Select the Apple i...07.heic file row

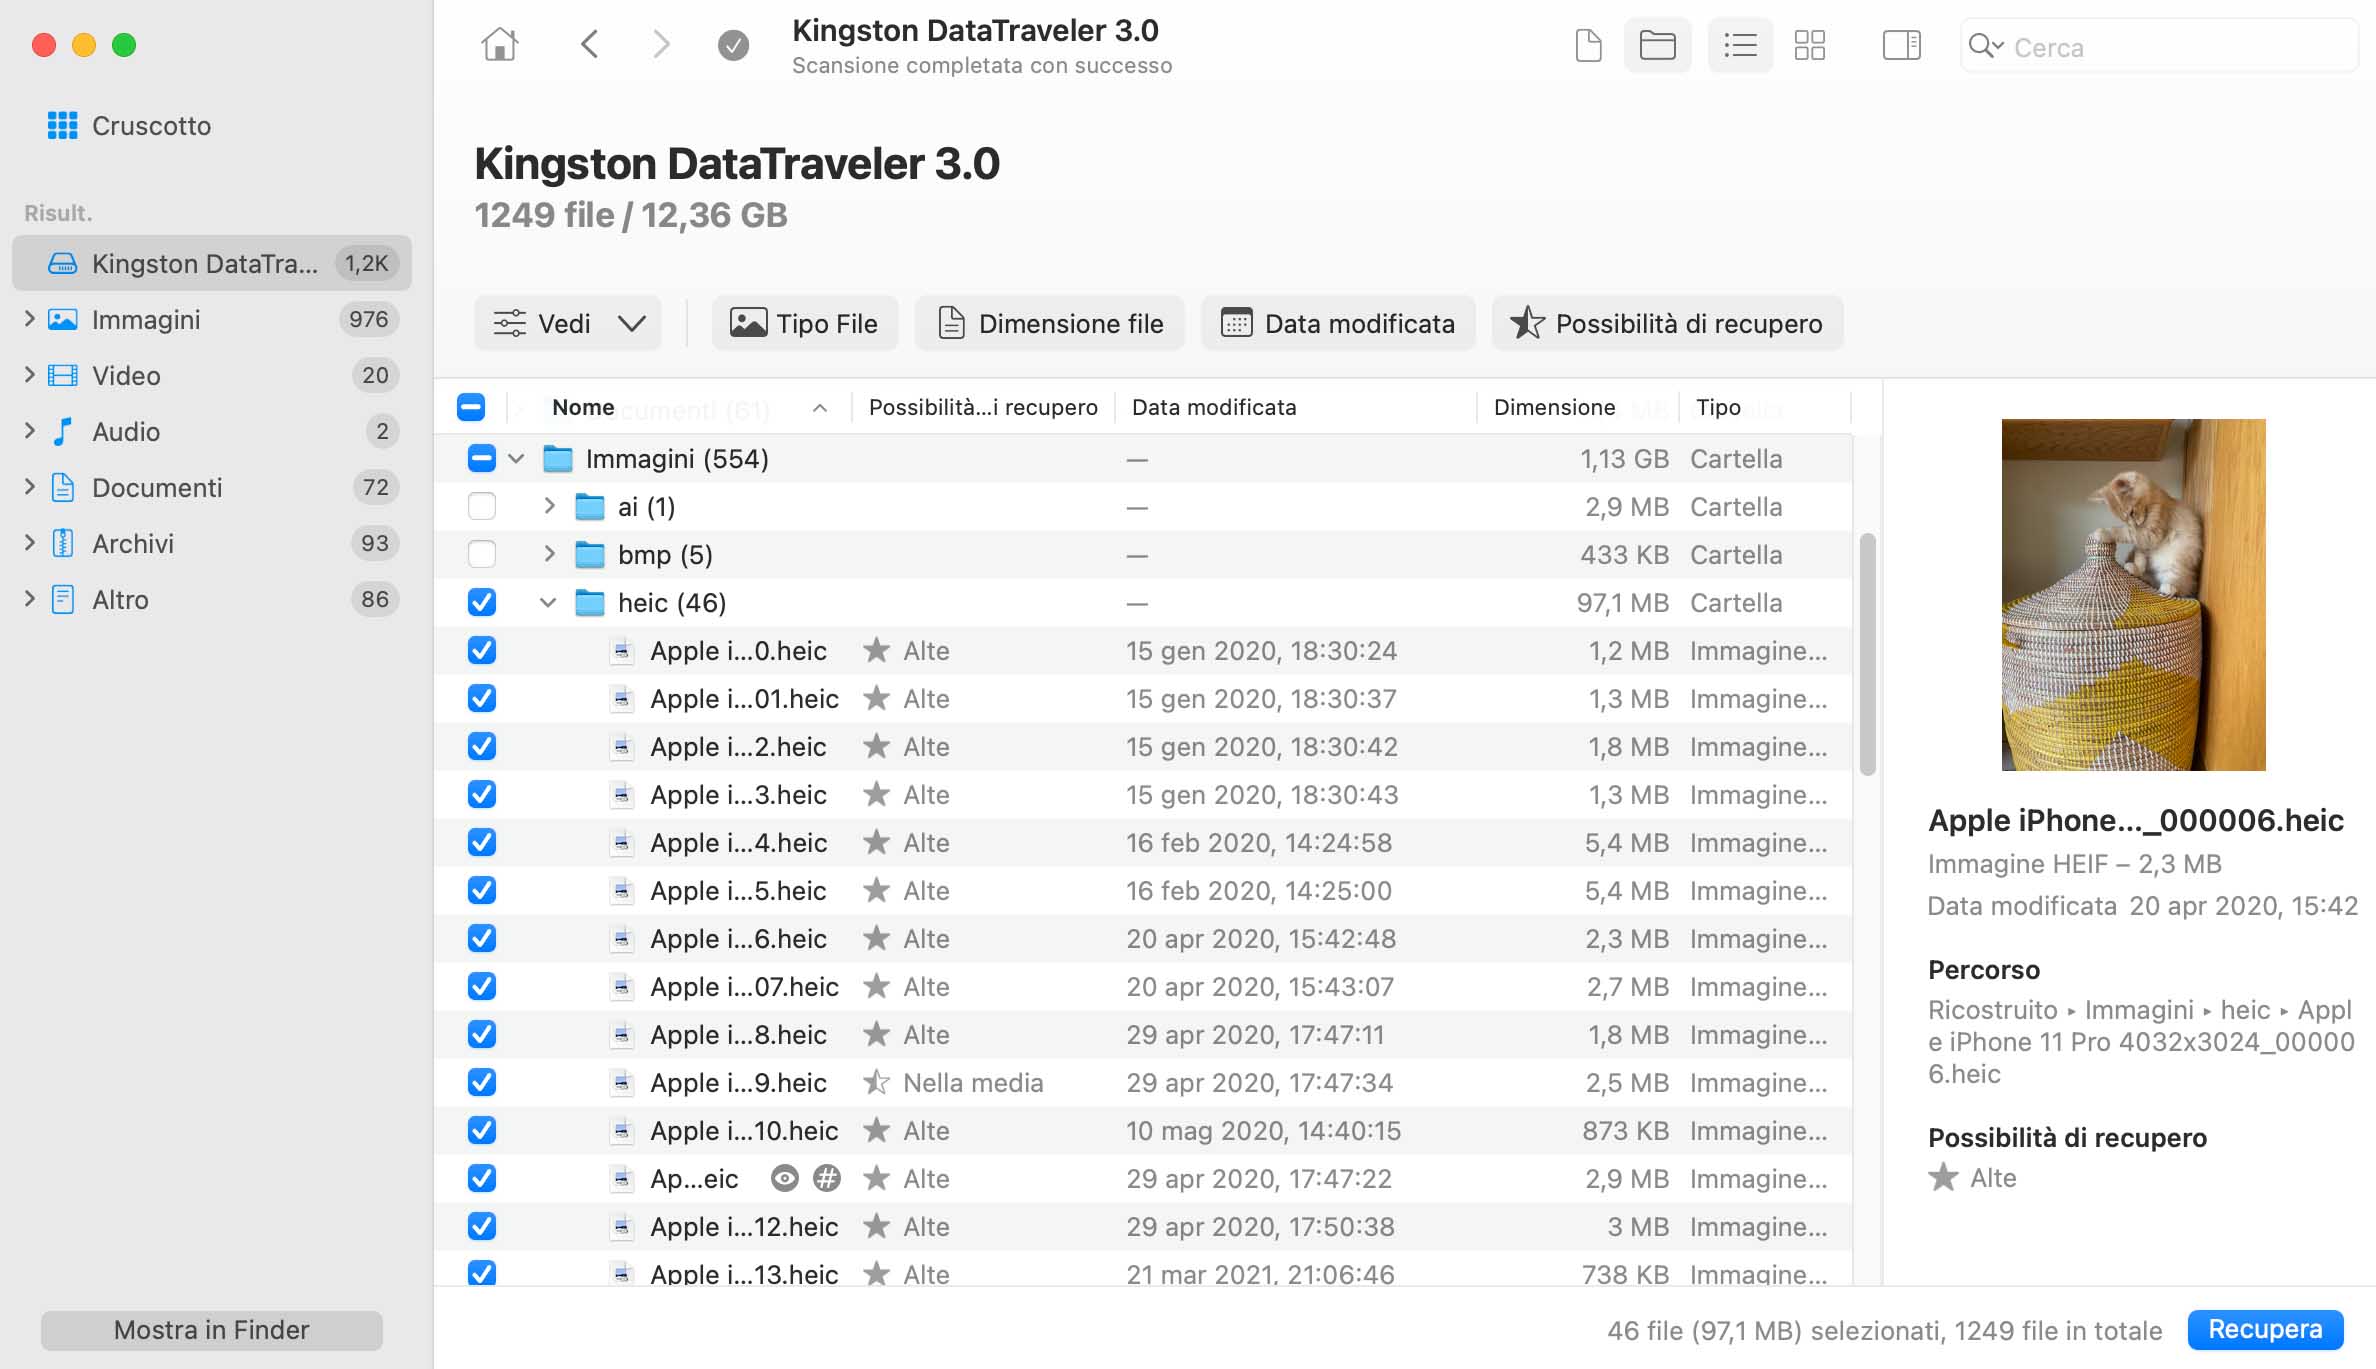(1143, 987)
